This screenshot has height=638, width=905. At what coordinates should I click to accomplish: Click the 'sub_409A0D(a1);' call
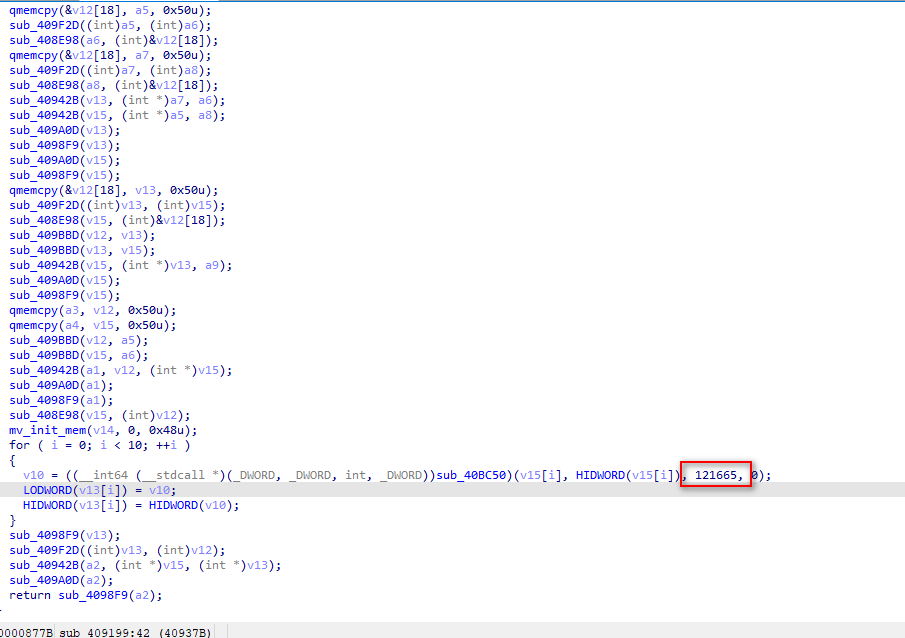click(61, 386)
